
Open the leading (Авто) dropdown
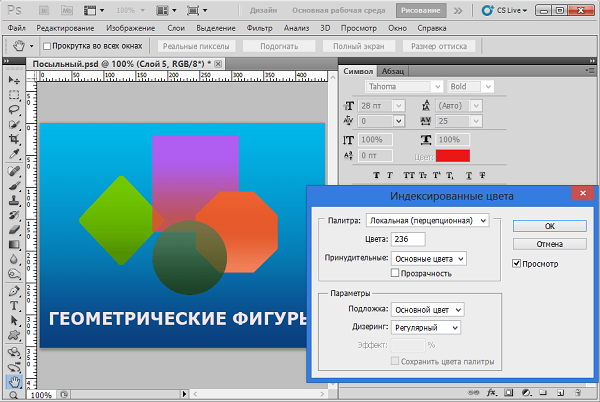(x=476, y=106)
